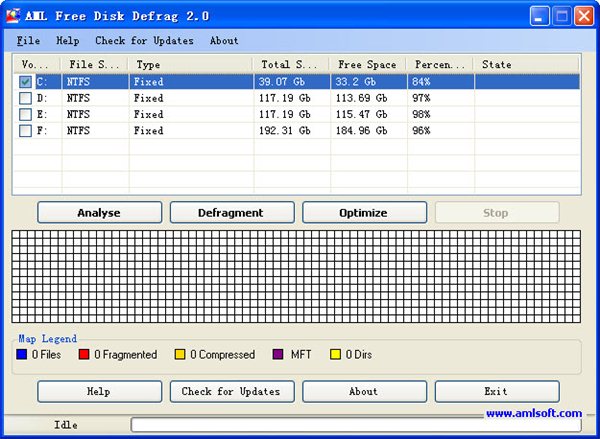Uncheck the C: drive checkbox
The image size is (600, 439).
pyautogui.click(x=25, y=83)
